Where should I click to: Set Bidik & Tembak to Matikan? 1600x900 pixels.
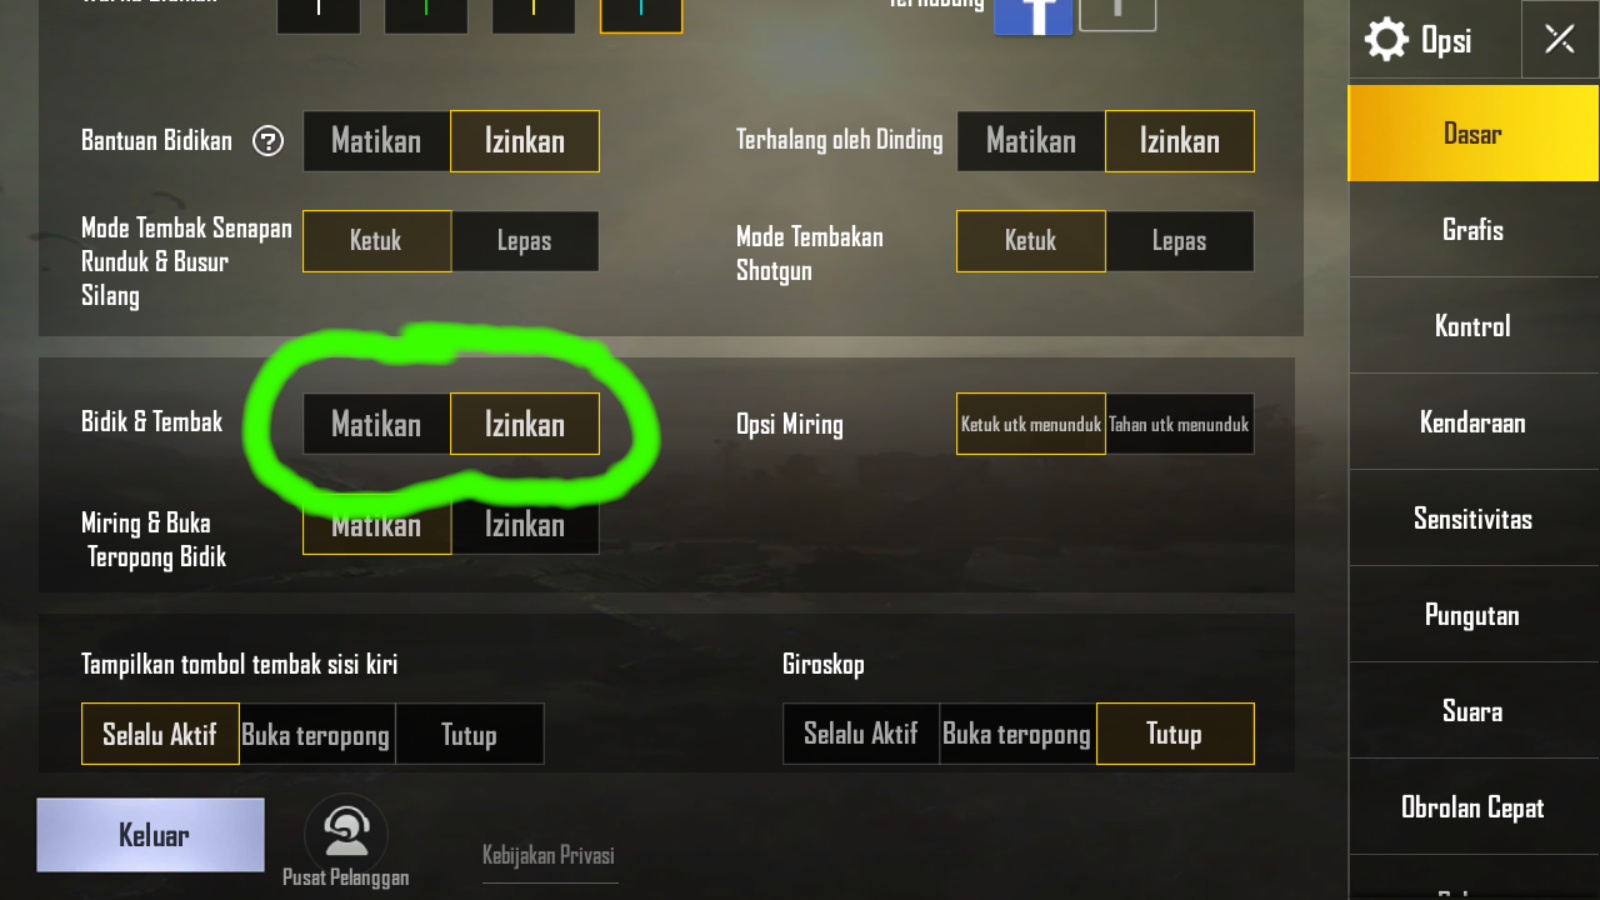click(377, 424)
